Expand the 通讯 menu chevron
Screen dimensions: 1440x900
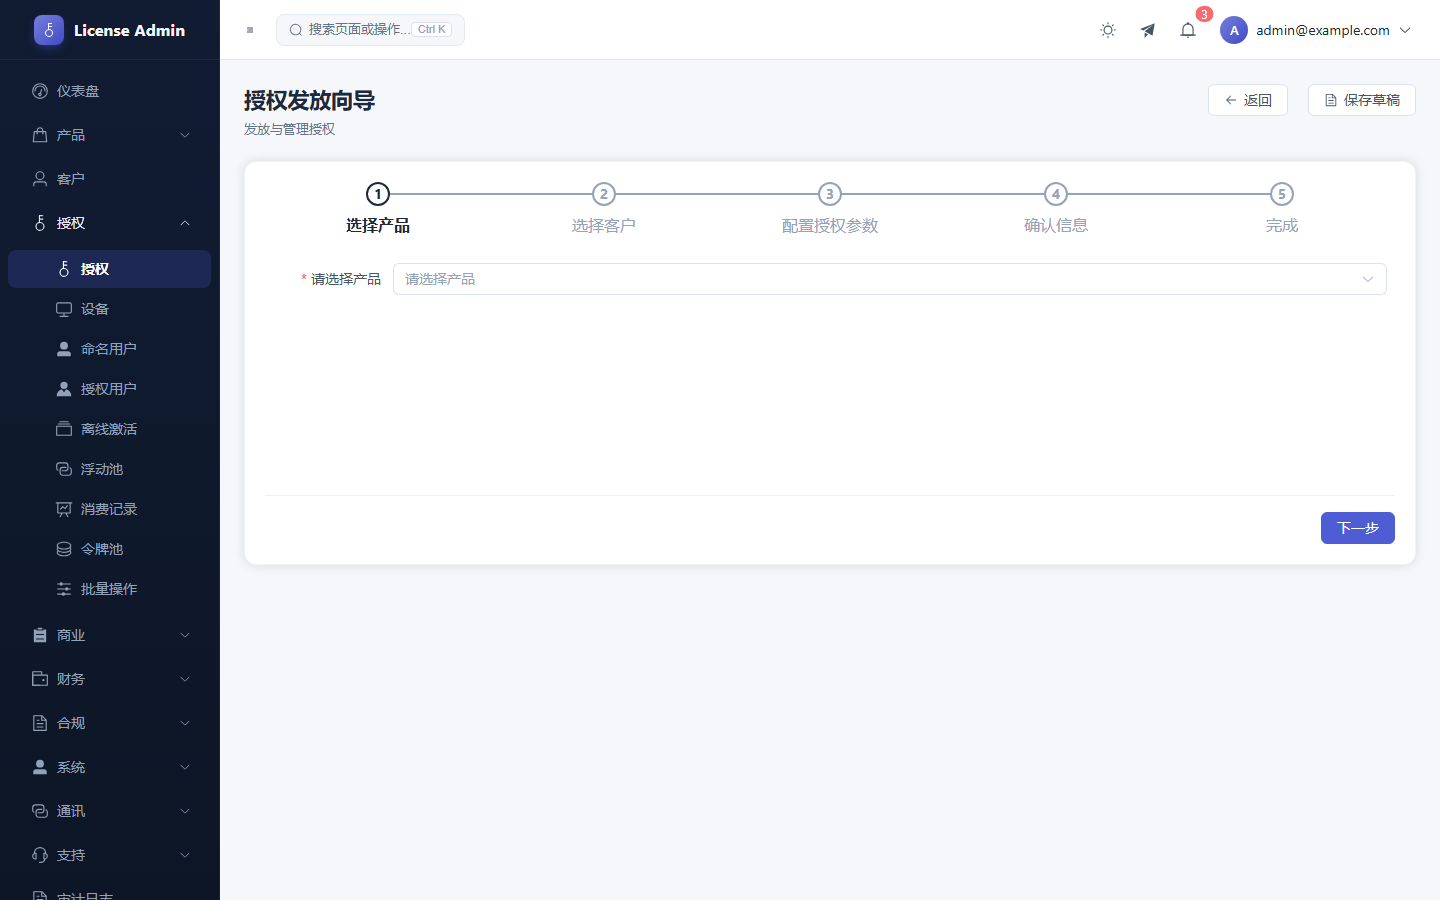point(185,811)
